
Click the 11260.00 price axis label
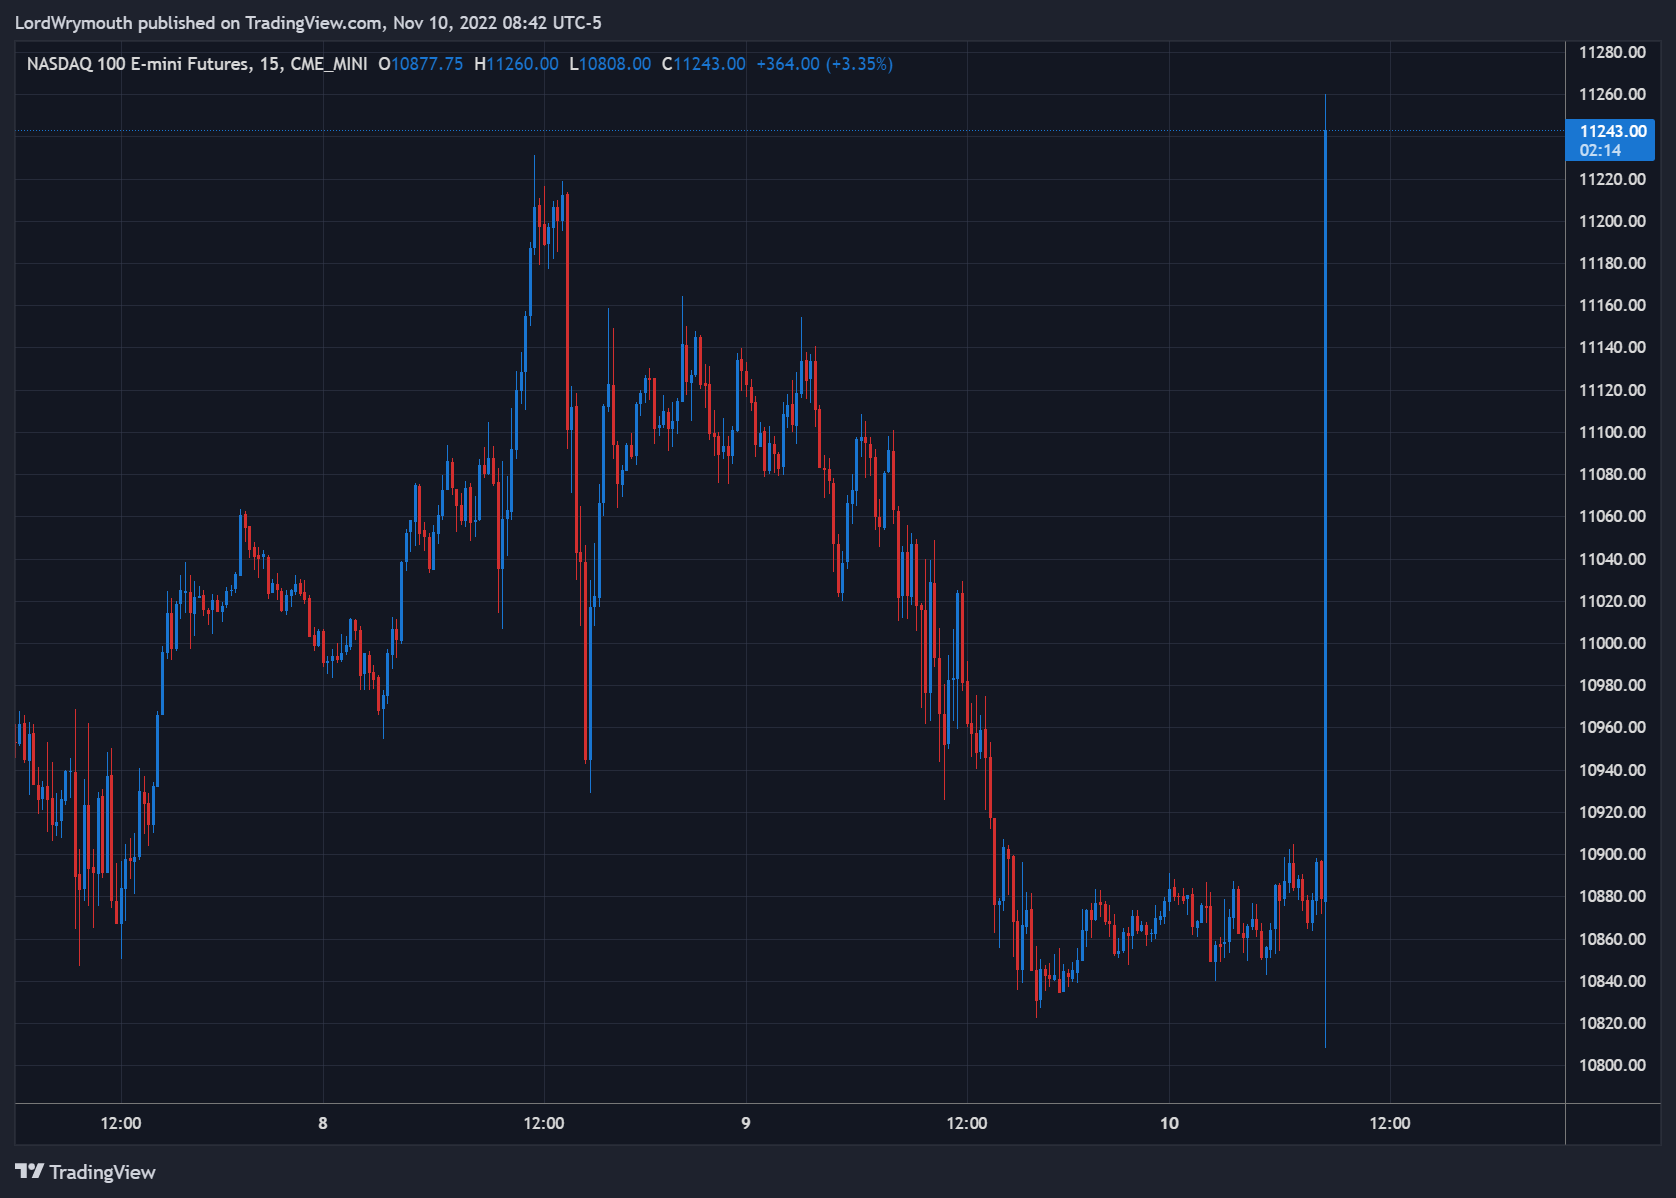1612,94
